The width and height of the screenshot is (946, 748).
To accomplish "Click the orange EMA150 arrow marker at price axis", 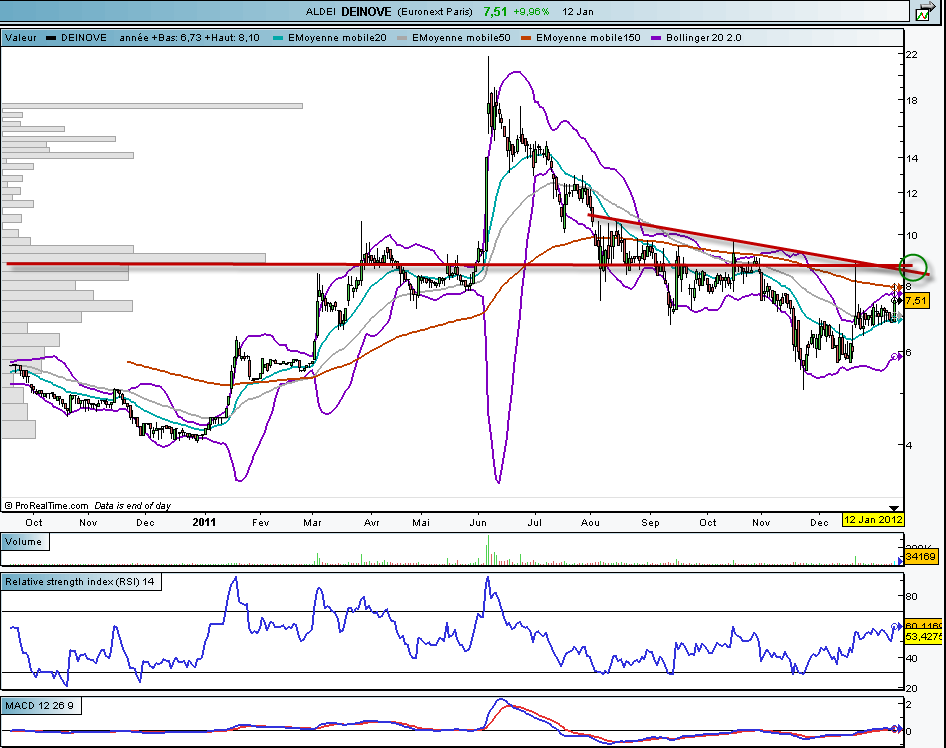I will point(897,288).
